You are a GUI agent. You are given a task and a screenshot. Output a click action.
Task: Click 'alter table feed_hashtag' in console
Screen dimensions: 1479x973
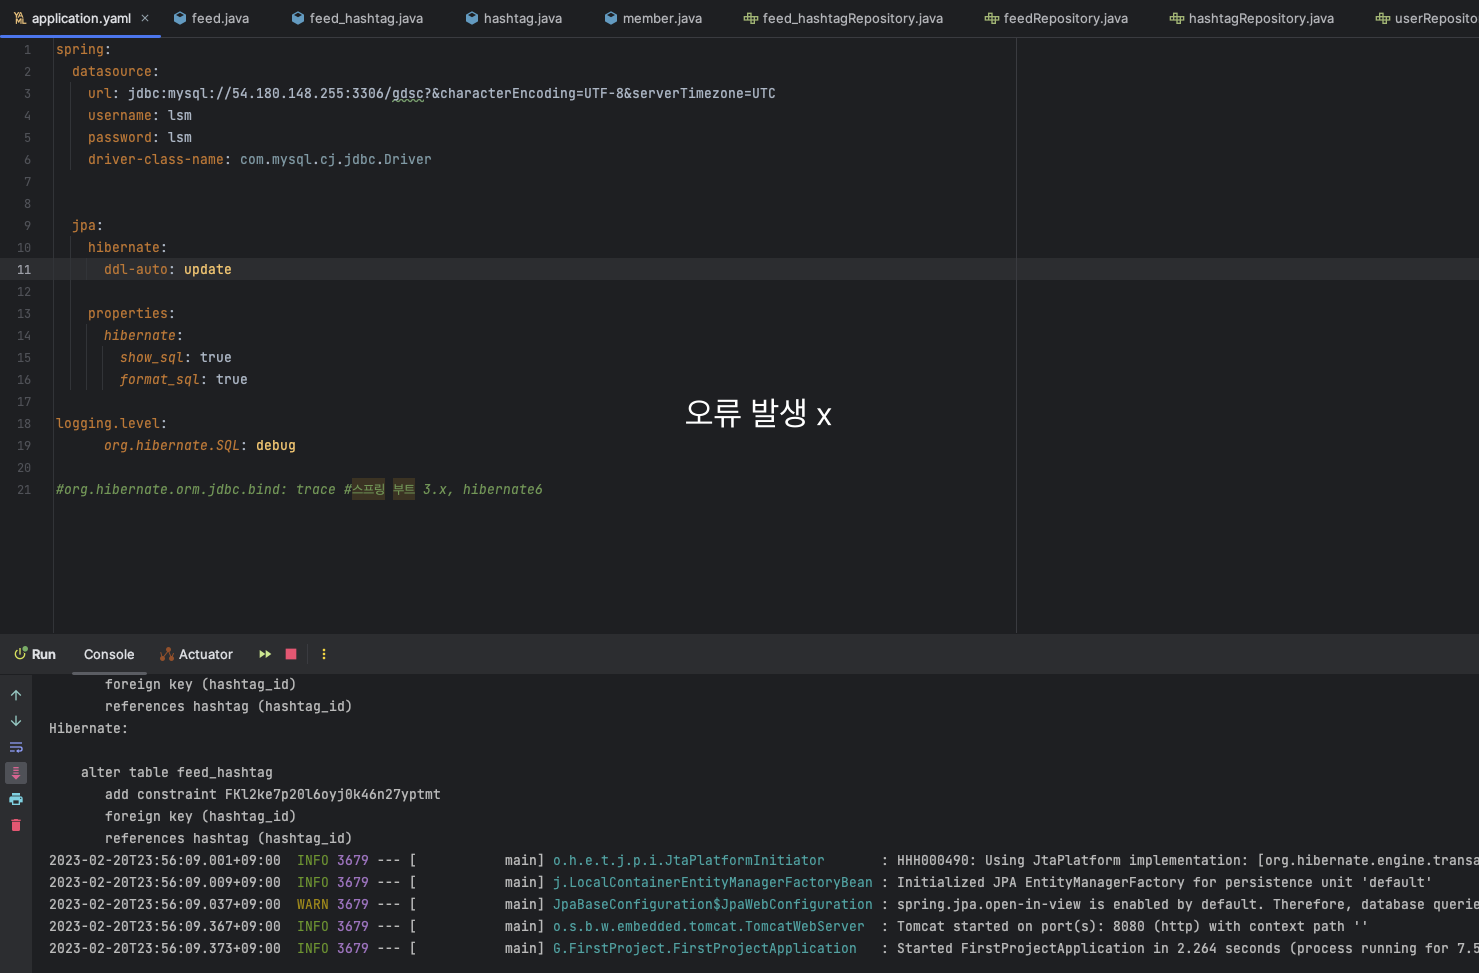177,773
